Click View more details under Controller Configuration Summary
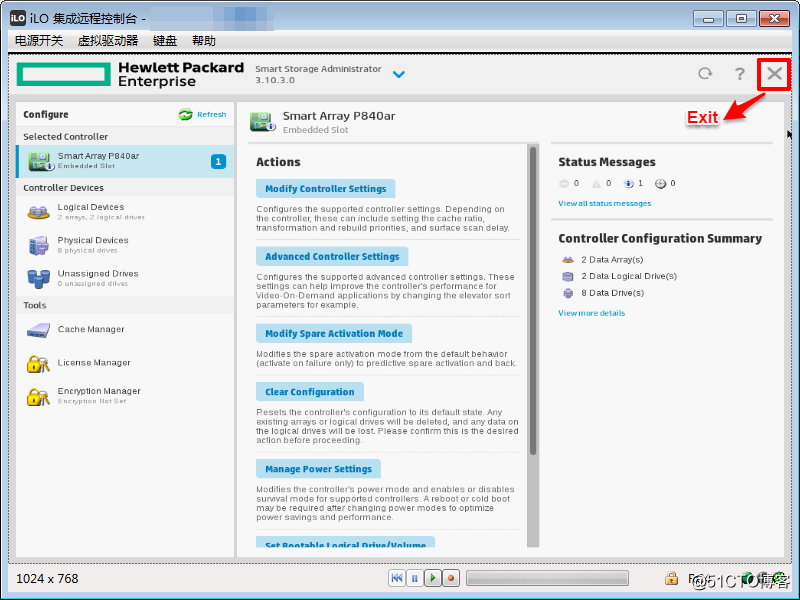 (x=589, y=312)
